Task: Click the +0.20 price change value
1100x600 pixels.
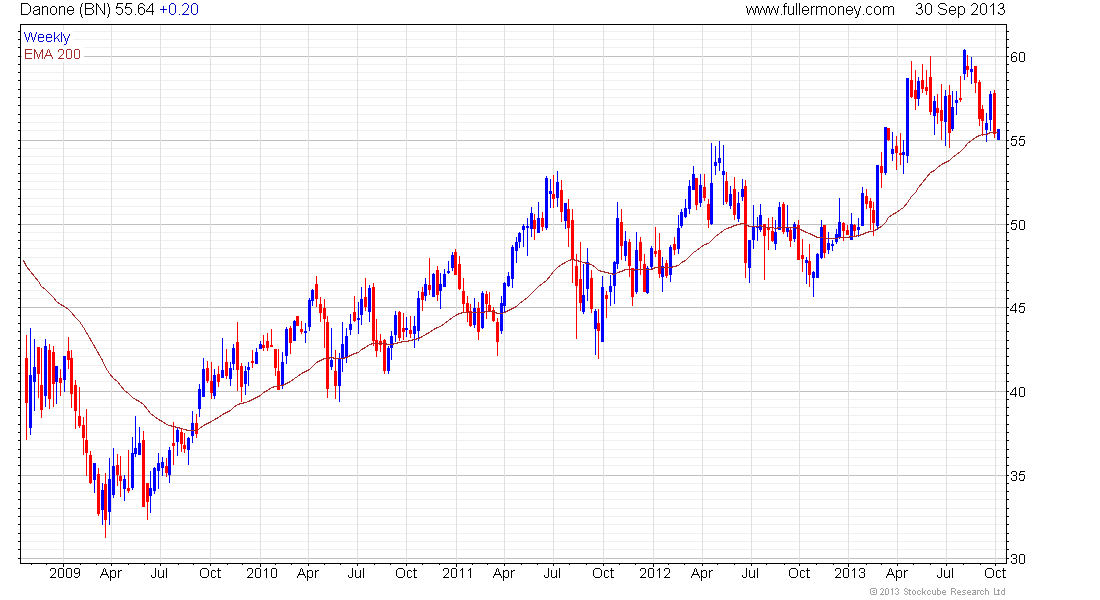Action: pos(179,10)
